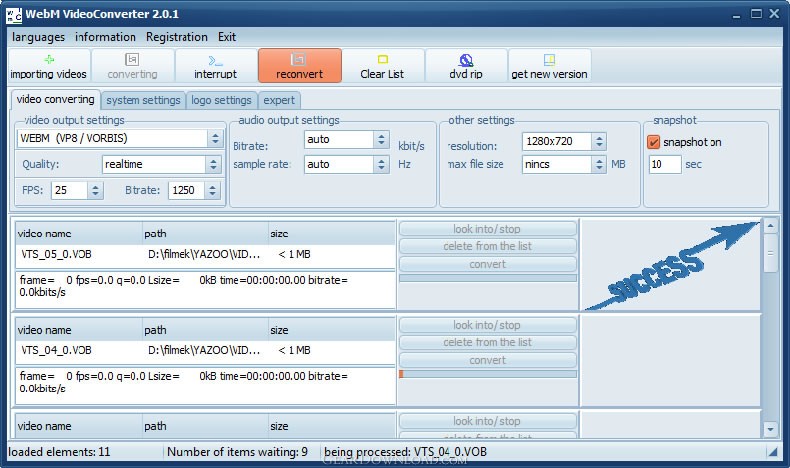Switch to the logo settings tab
Viewport: 790px width, 468px height.
[221, 100]
